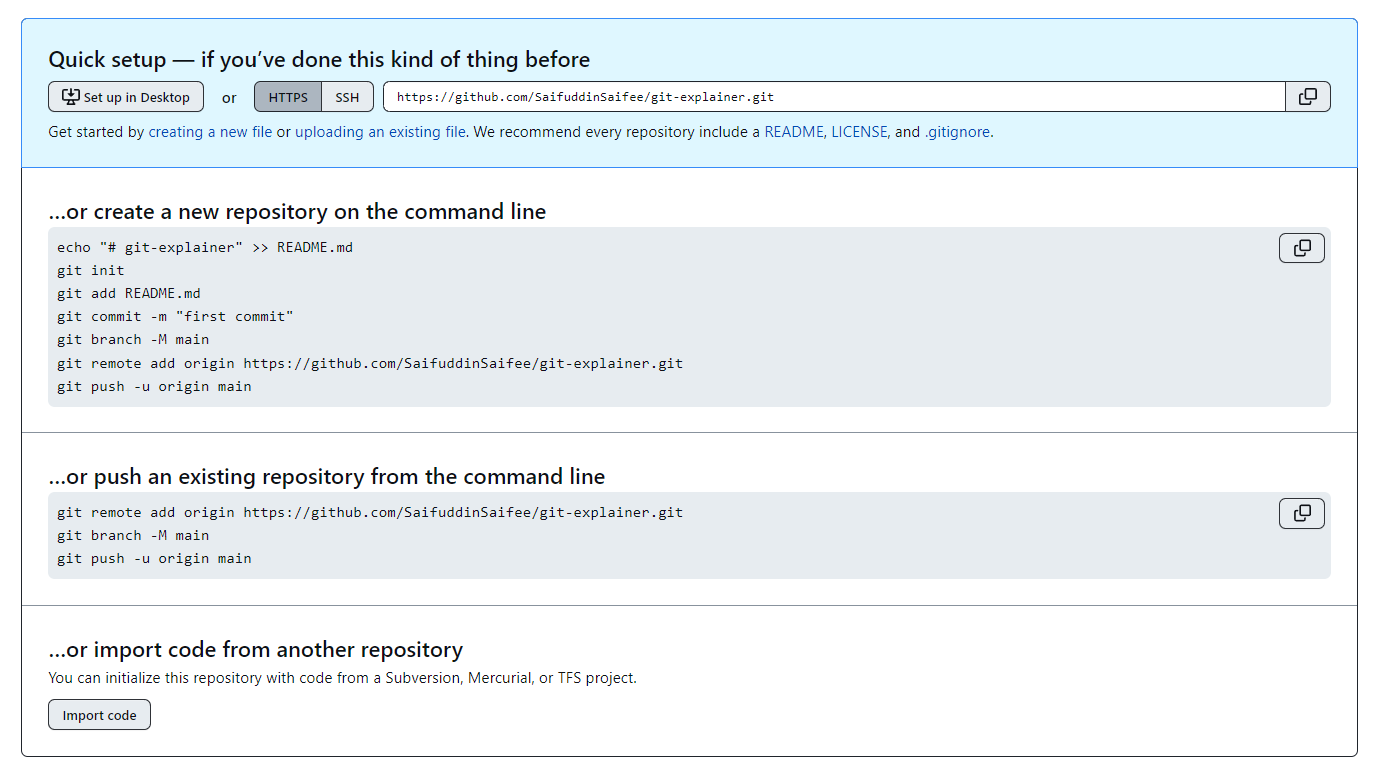Copy the existing repository push commands

(1301, 512)
